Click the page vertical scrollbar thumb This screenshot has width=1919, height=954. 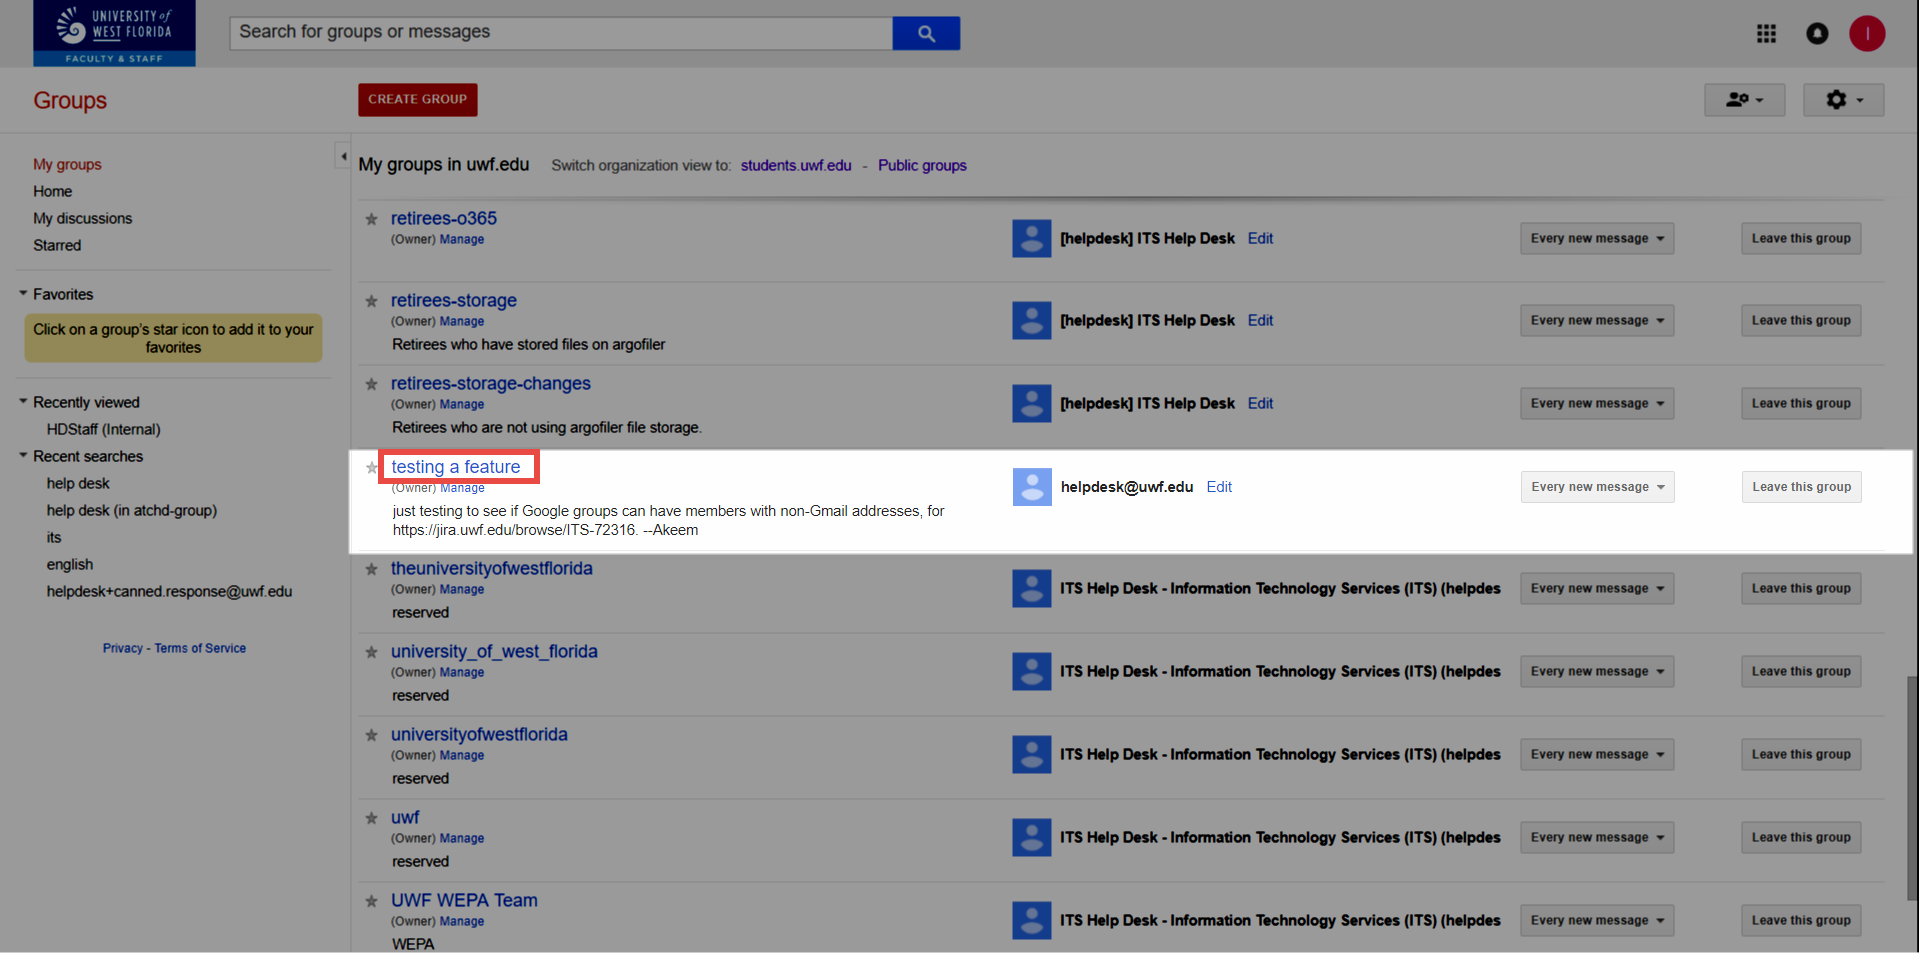[x=1912, y=788]
